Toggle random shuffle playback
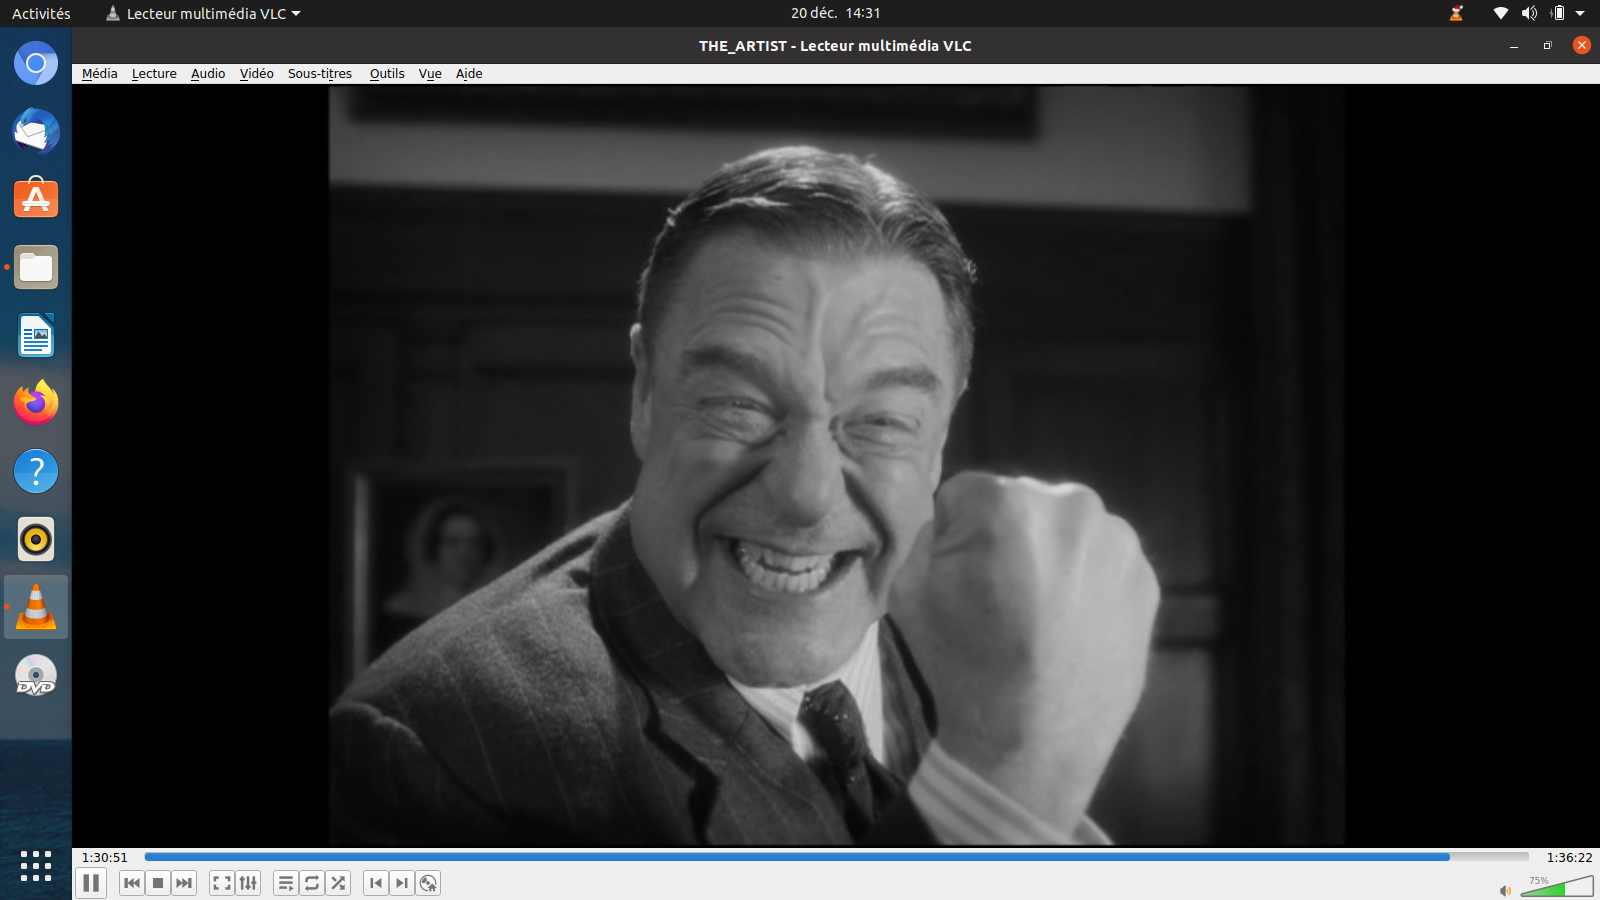Image resolution: width=1600 pixels, height=900 pixels. [x=338, y=883]
